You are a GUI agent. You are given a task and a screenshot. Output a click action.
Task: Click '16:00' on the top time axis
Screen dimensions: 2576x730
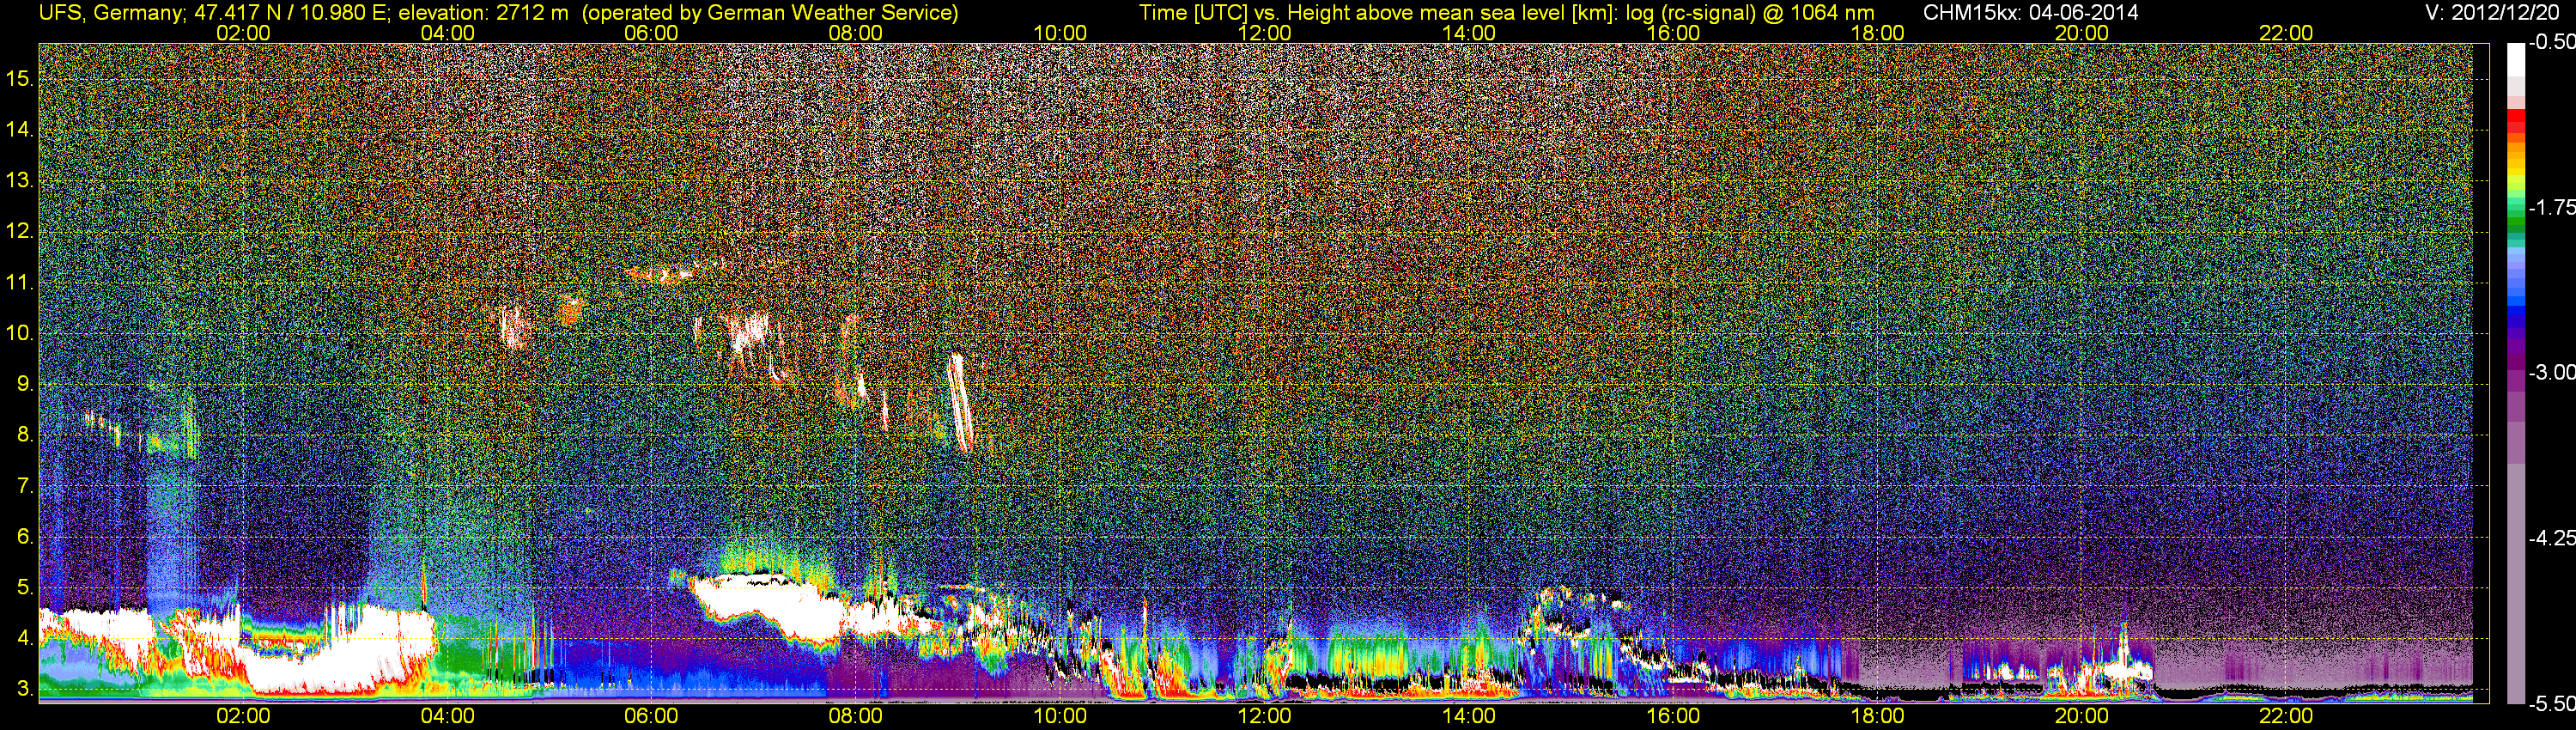point(1673,33)
